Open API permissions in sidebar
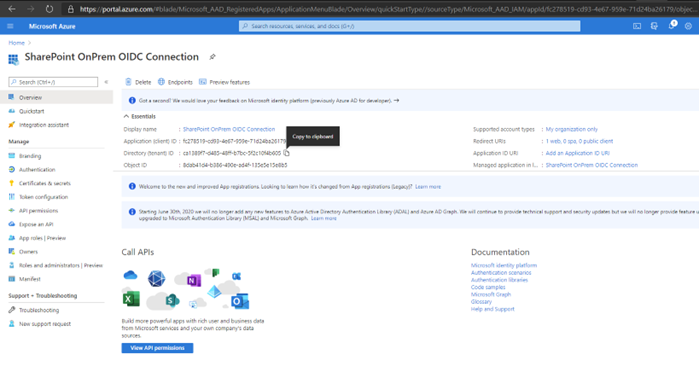Viewport: 699px width, 378px height. click(x=38, y=210)
